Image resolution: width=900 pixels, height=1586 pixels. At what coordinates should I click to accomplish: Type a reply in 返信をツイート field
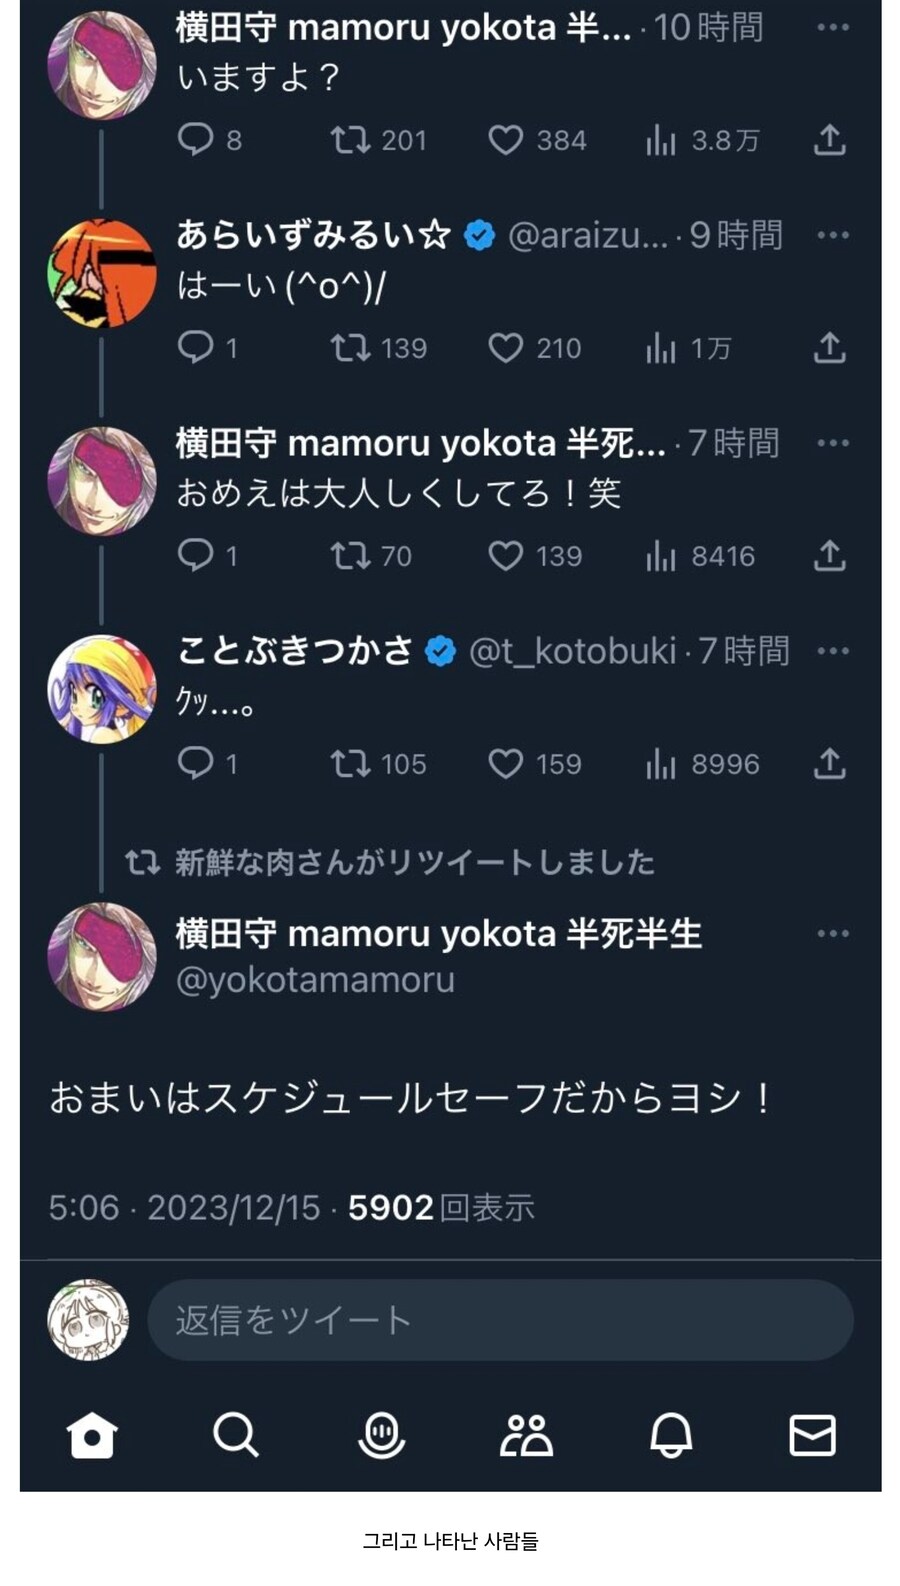500,1320
